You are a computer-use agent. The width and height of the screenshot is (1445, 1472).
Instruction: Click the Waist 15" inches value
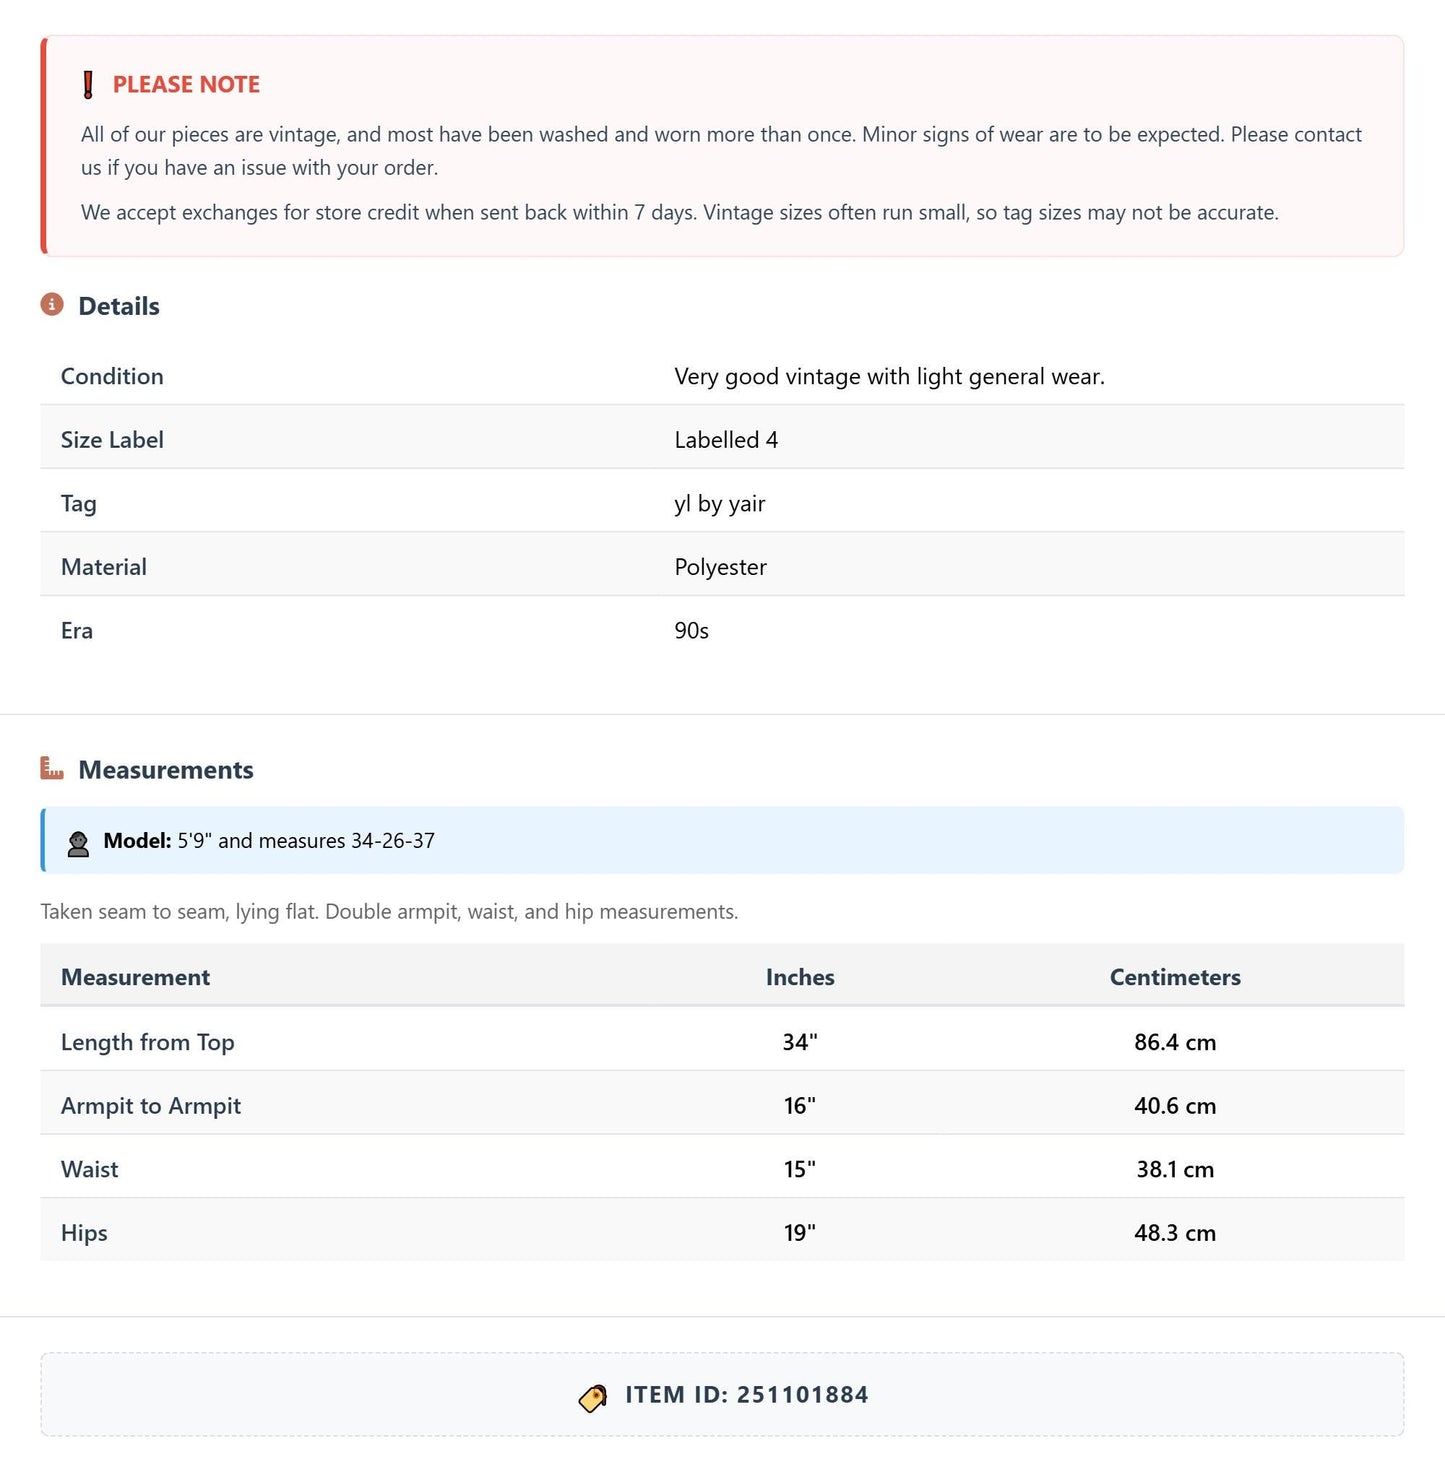800,1169
